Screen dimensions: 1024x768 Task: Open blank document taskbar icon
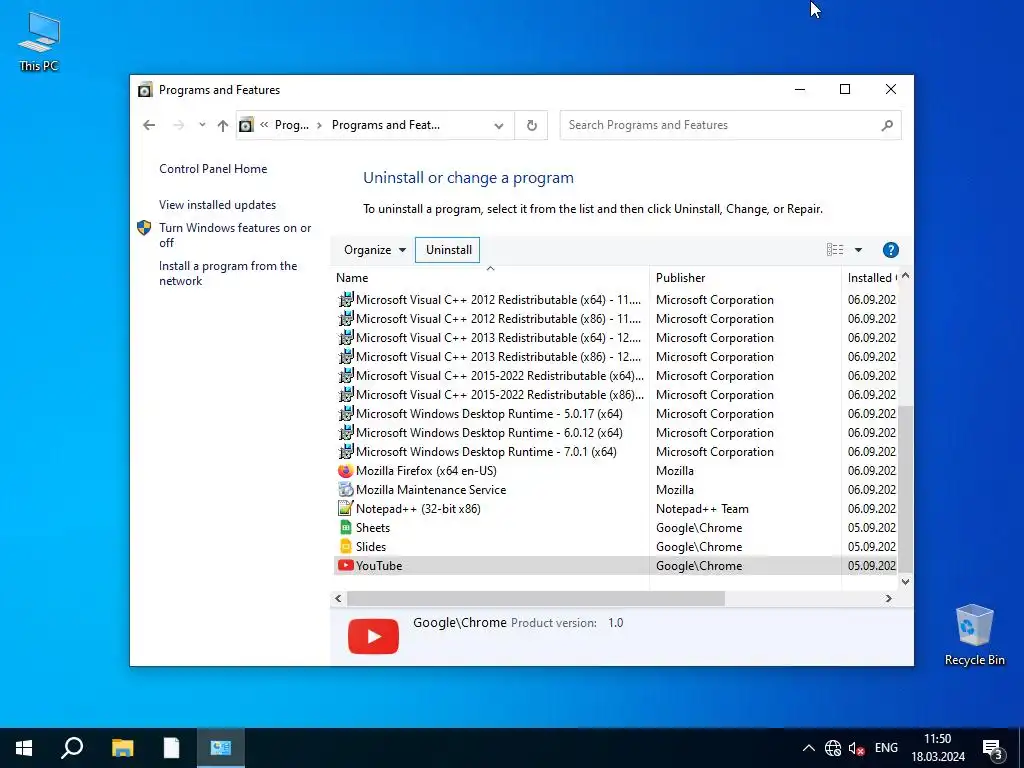pyautogui.click(x=171, y=748)
